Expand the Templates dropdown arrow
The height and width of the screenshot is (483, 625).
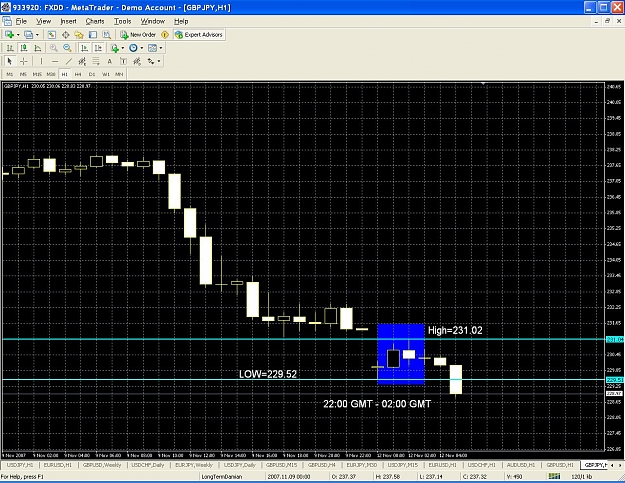[161, 48]
